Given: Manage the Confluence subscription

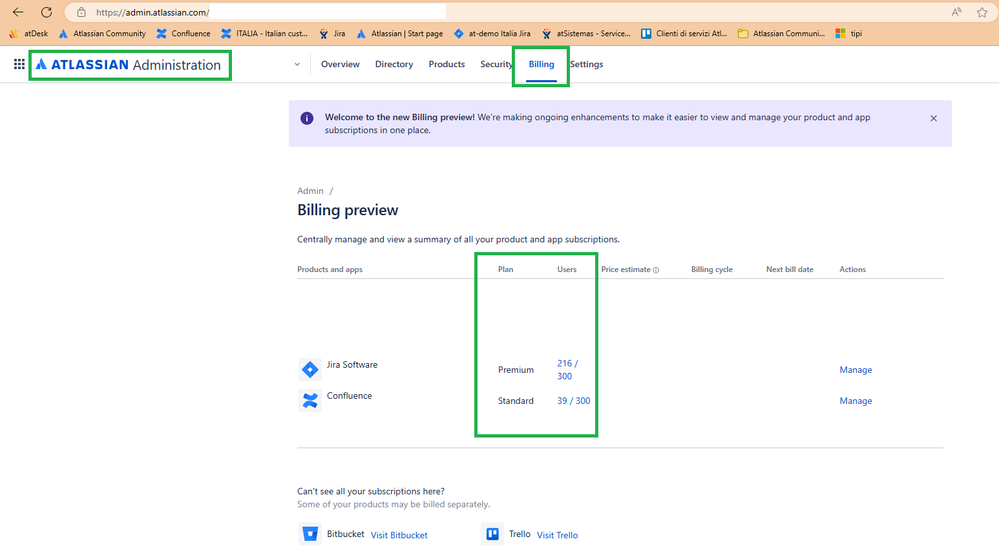Looking at the screenshot, I should pos(856,401).
